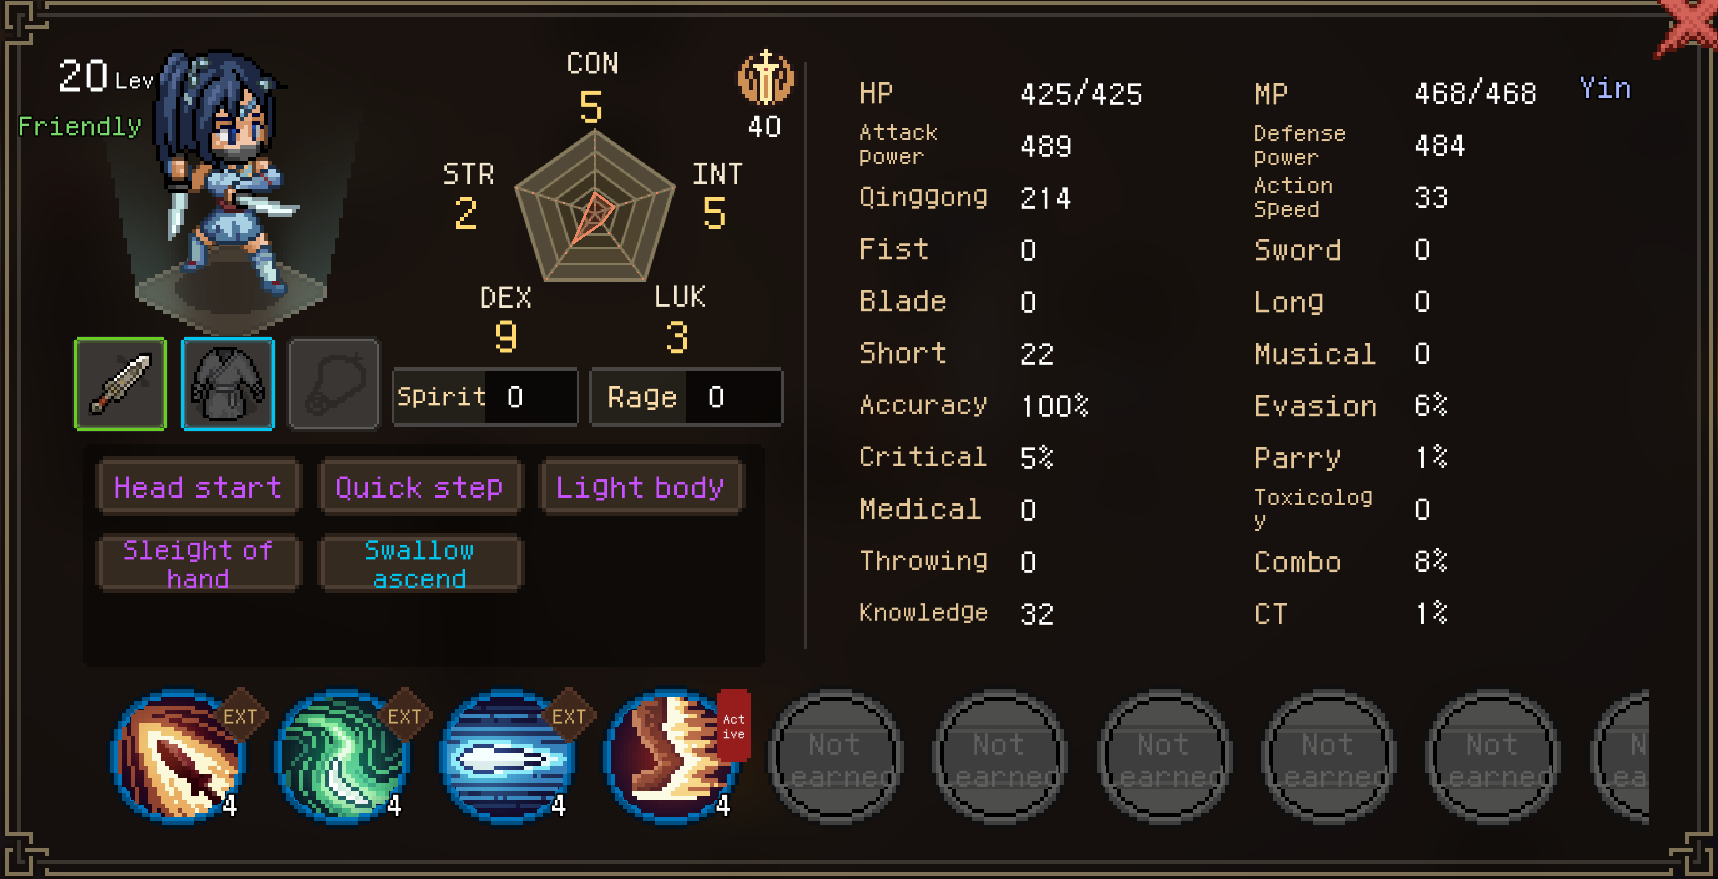Select the green swirl EXT skill icon

342,756
